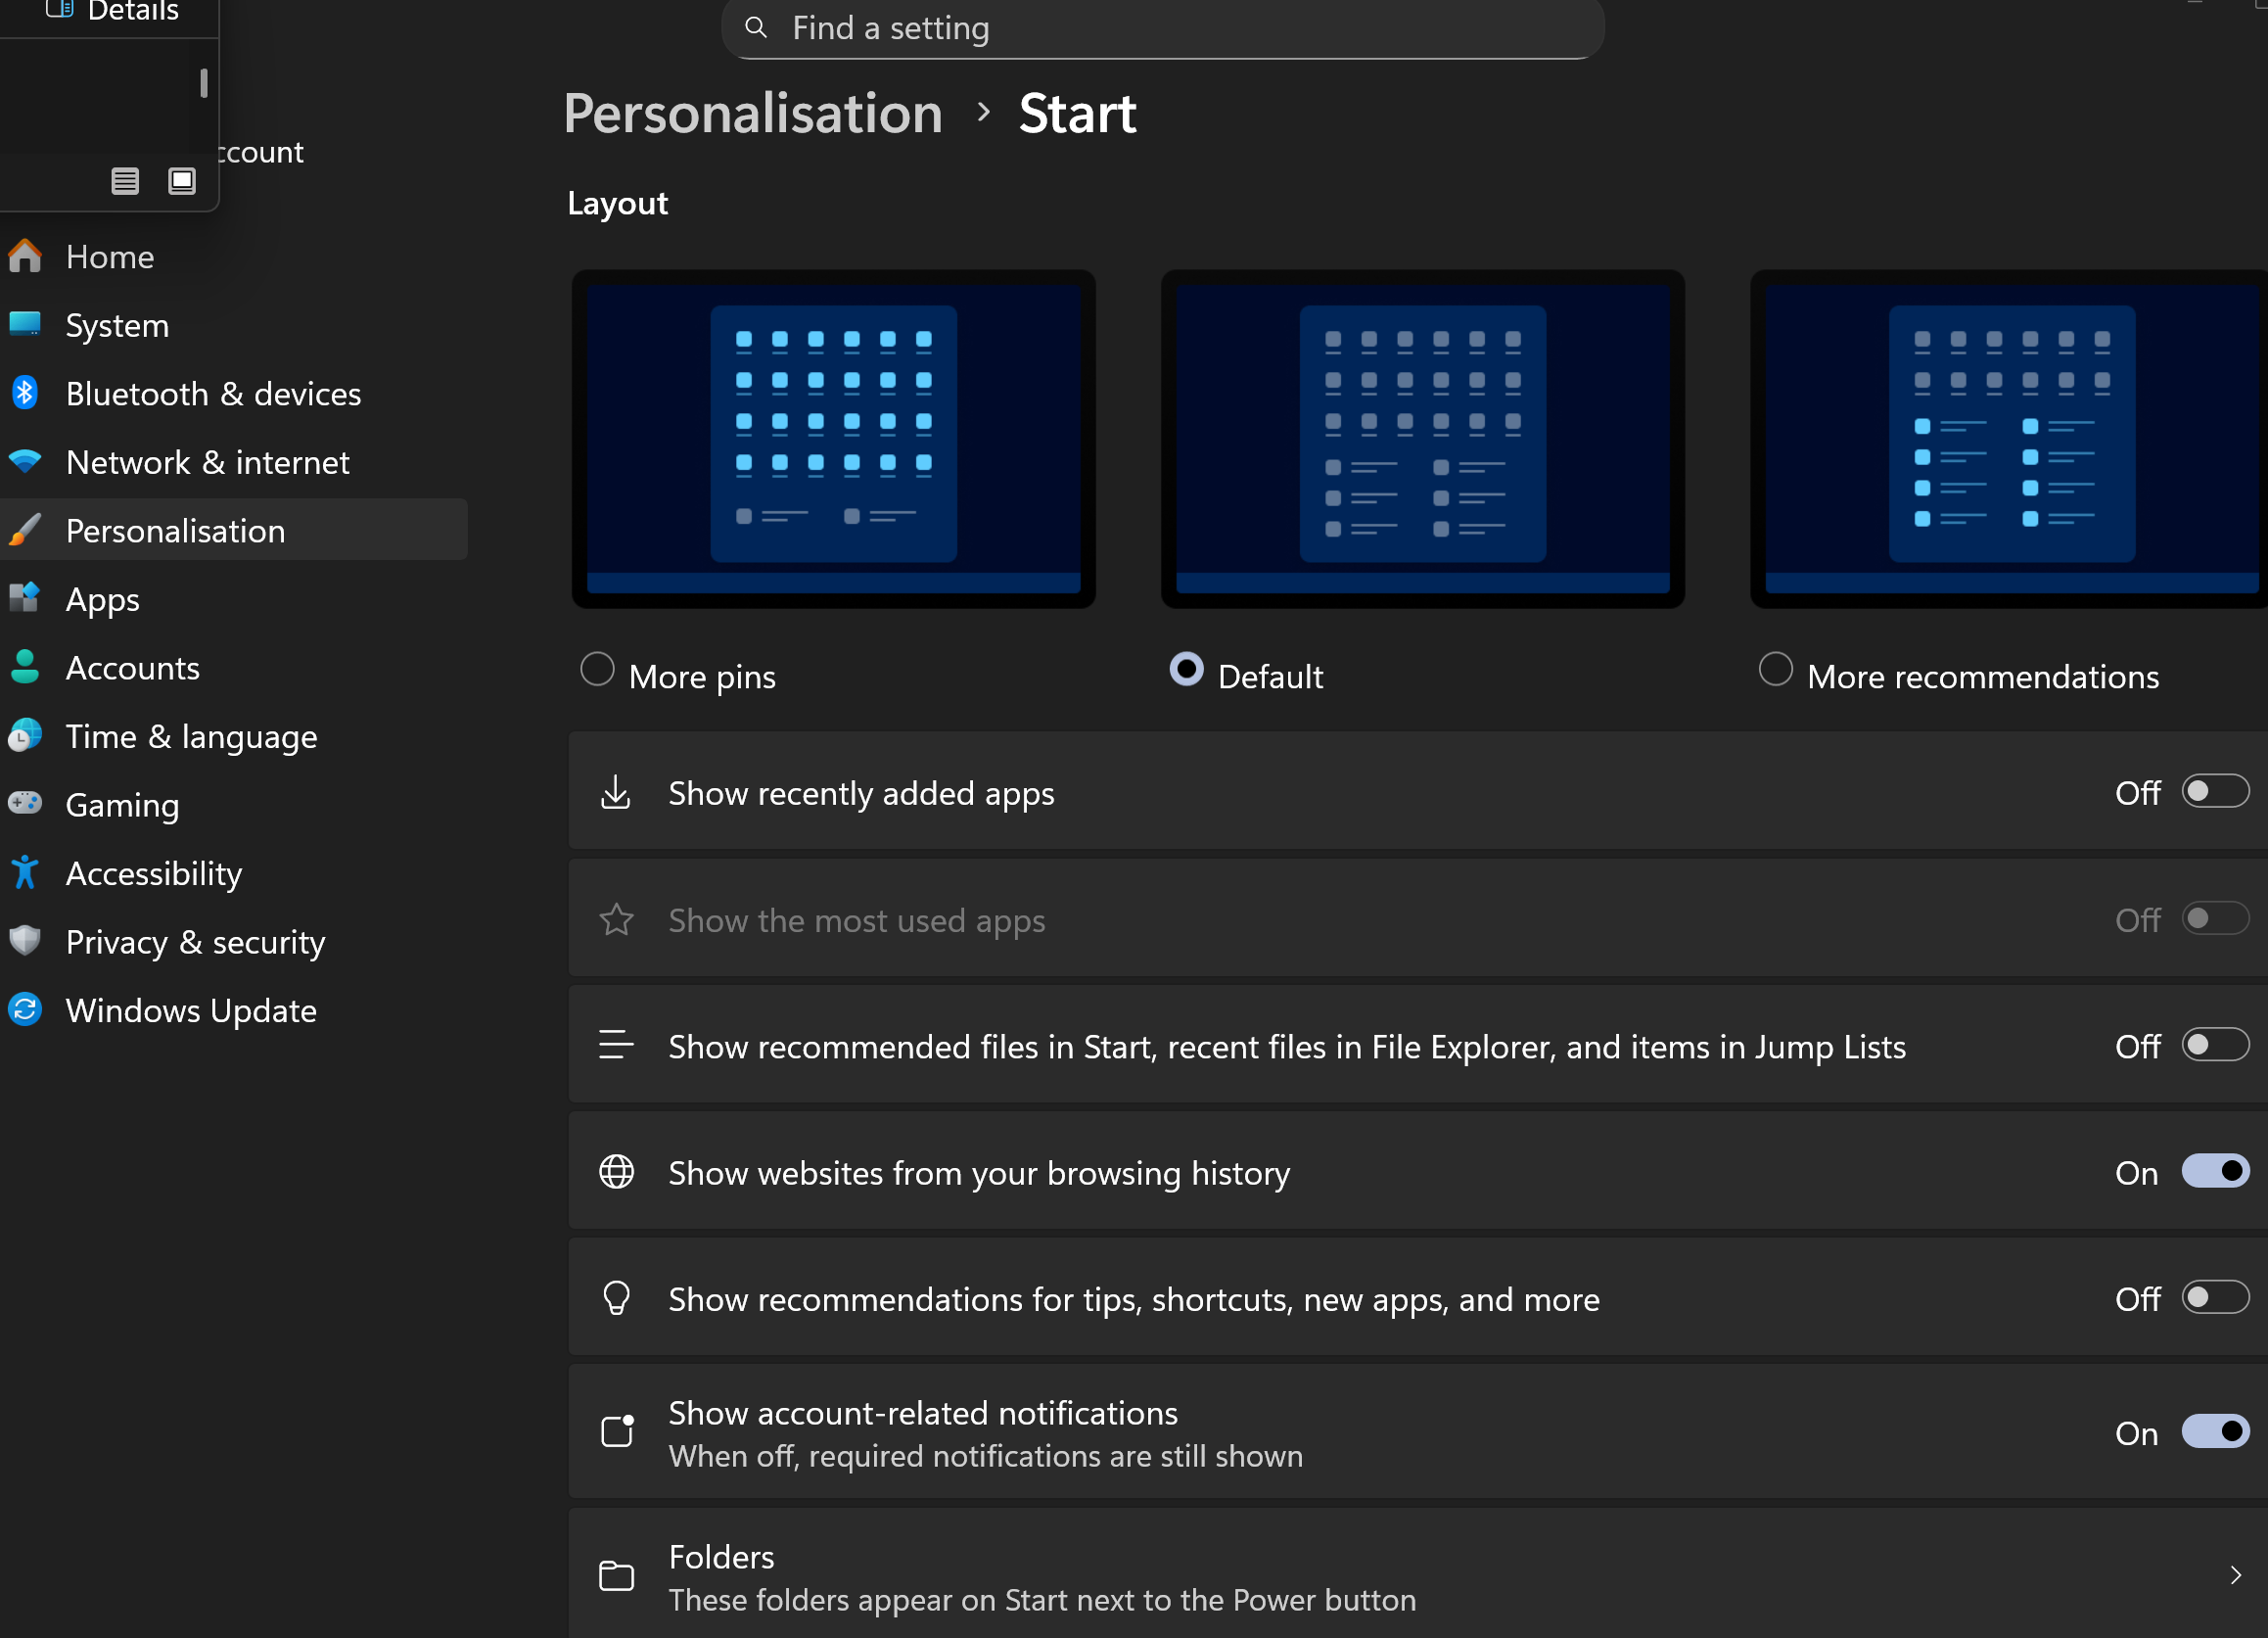The width and height of the screenshot is (2268, 1638).
Task: Click Personalisation breadcrumb link
Action: [752, 113]
